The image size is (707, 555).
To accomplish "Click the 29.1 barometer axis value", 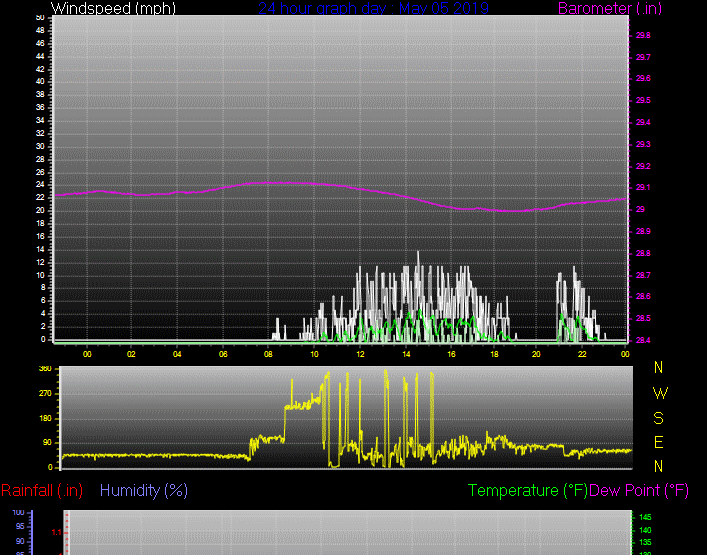I will [643, 188].
